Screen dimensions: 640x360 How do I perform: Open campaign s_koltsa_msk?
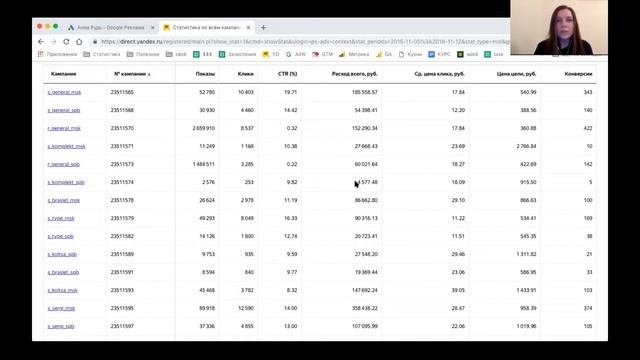(62, 290)
